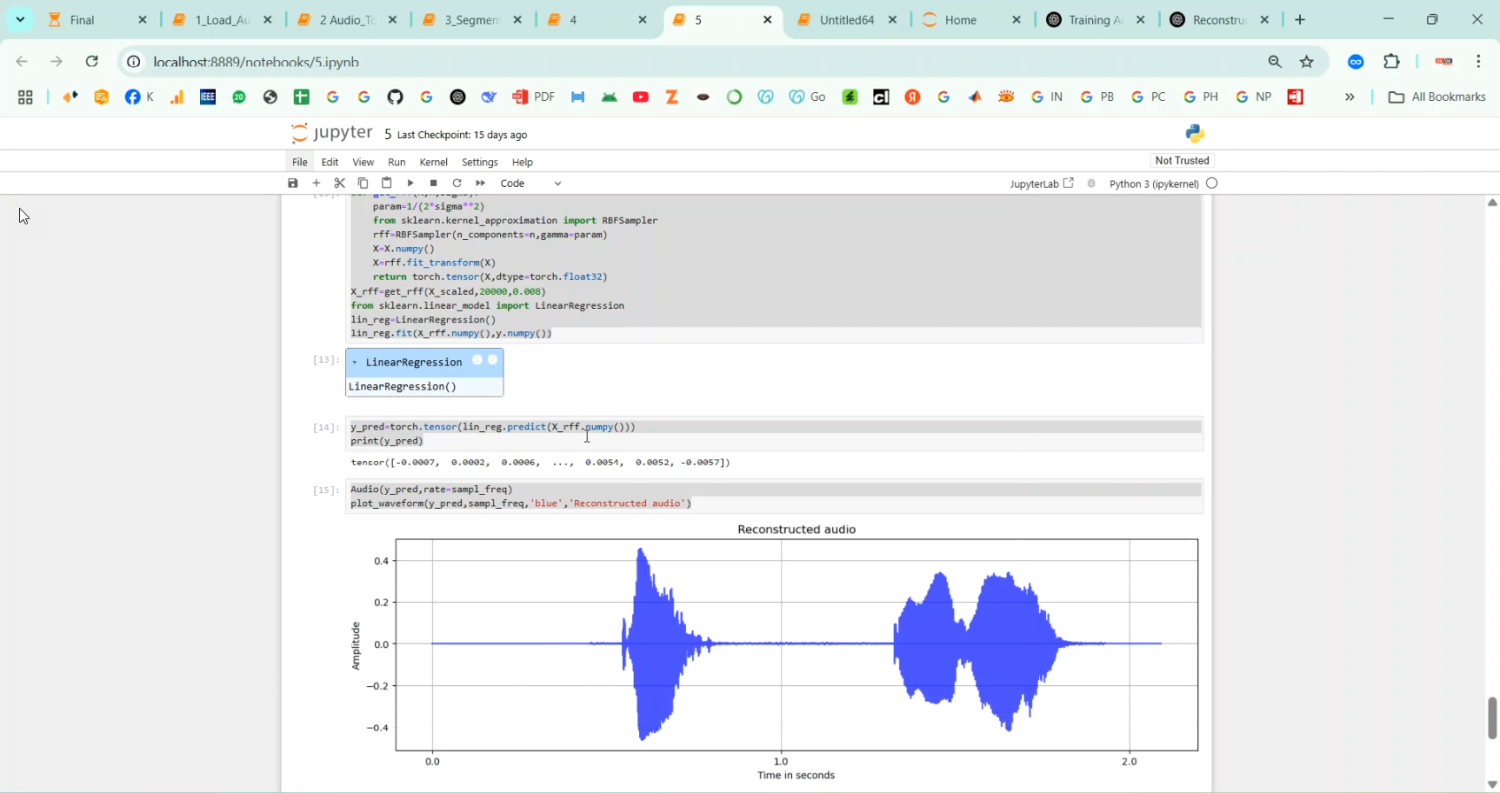
Task: Cut the selected cell using the scissors icon
Action: point(340,183)
